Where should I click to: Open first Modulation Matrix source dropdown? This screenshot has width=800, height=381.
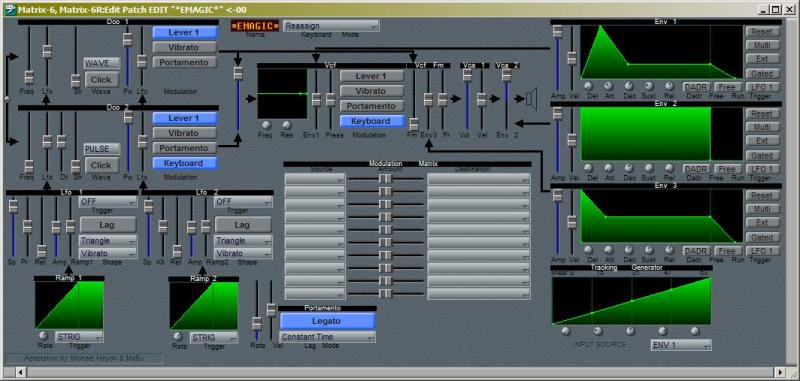(x=315, y=179)
